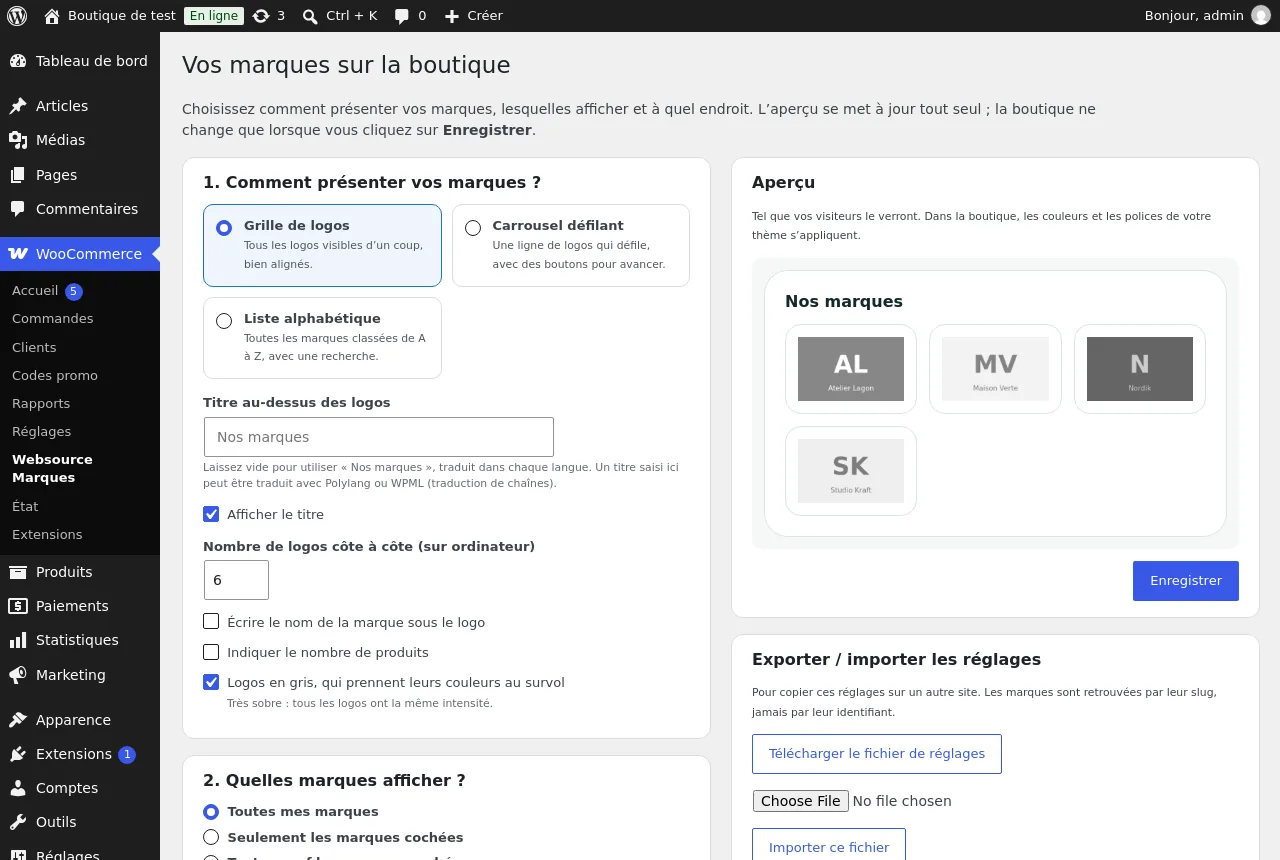
Task: Click the Extensions plug icon with badge
Action: [x=18, y=754]
